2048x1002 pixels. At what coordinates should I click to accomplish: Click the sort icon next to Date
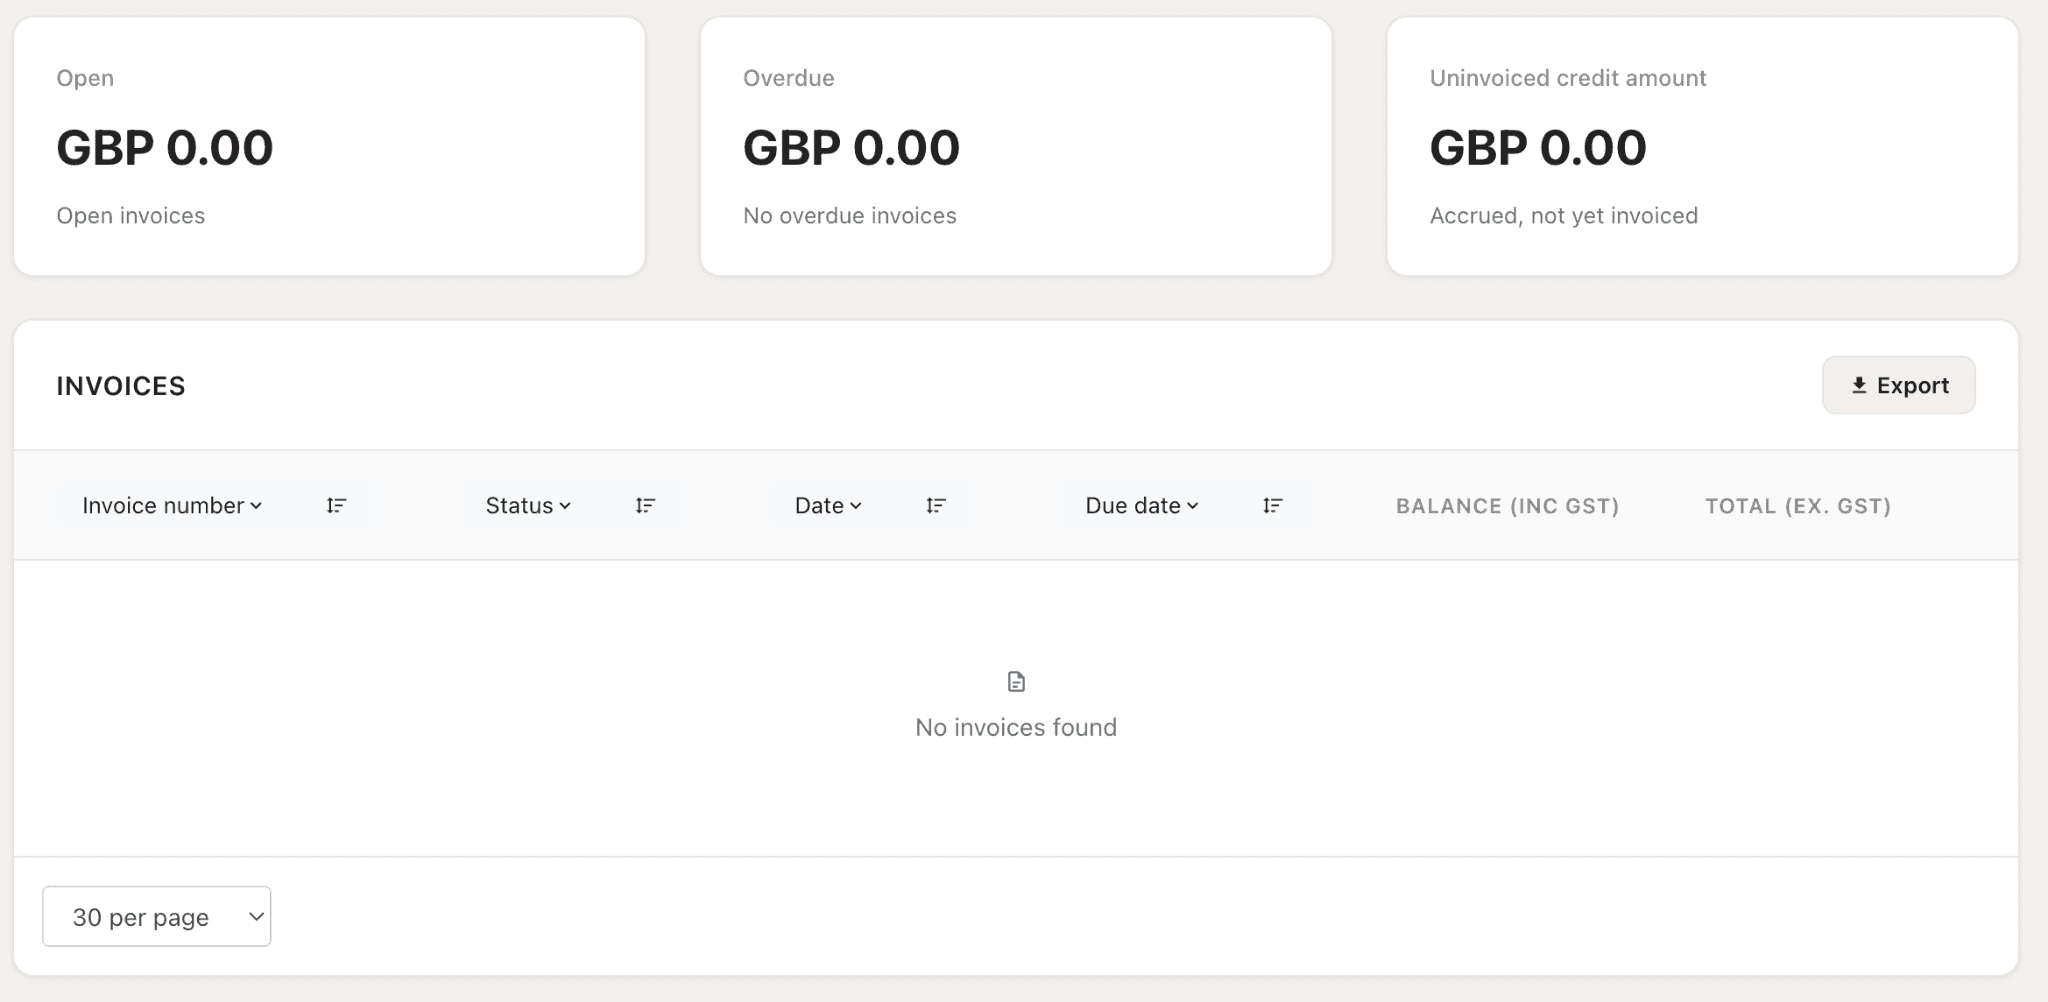[x=935, y=506]
